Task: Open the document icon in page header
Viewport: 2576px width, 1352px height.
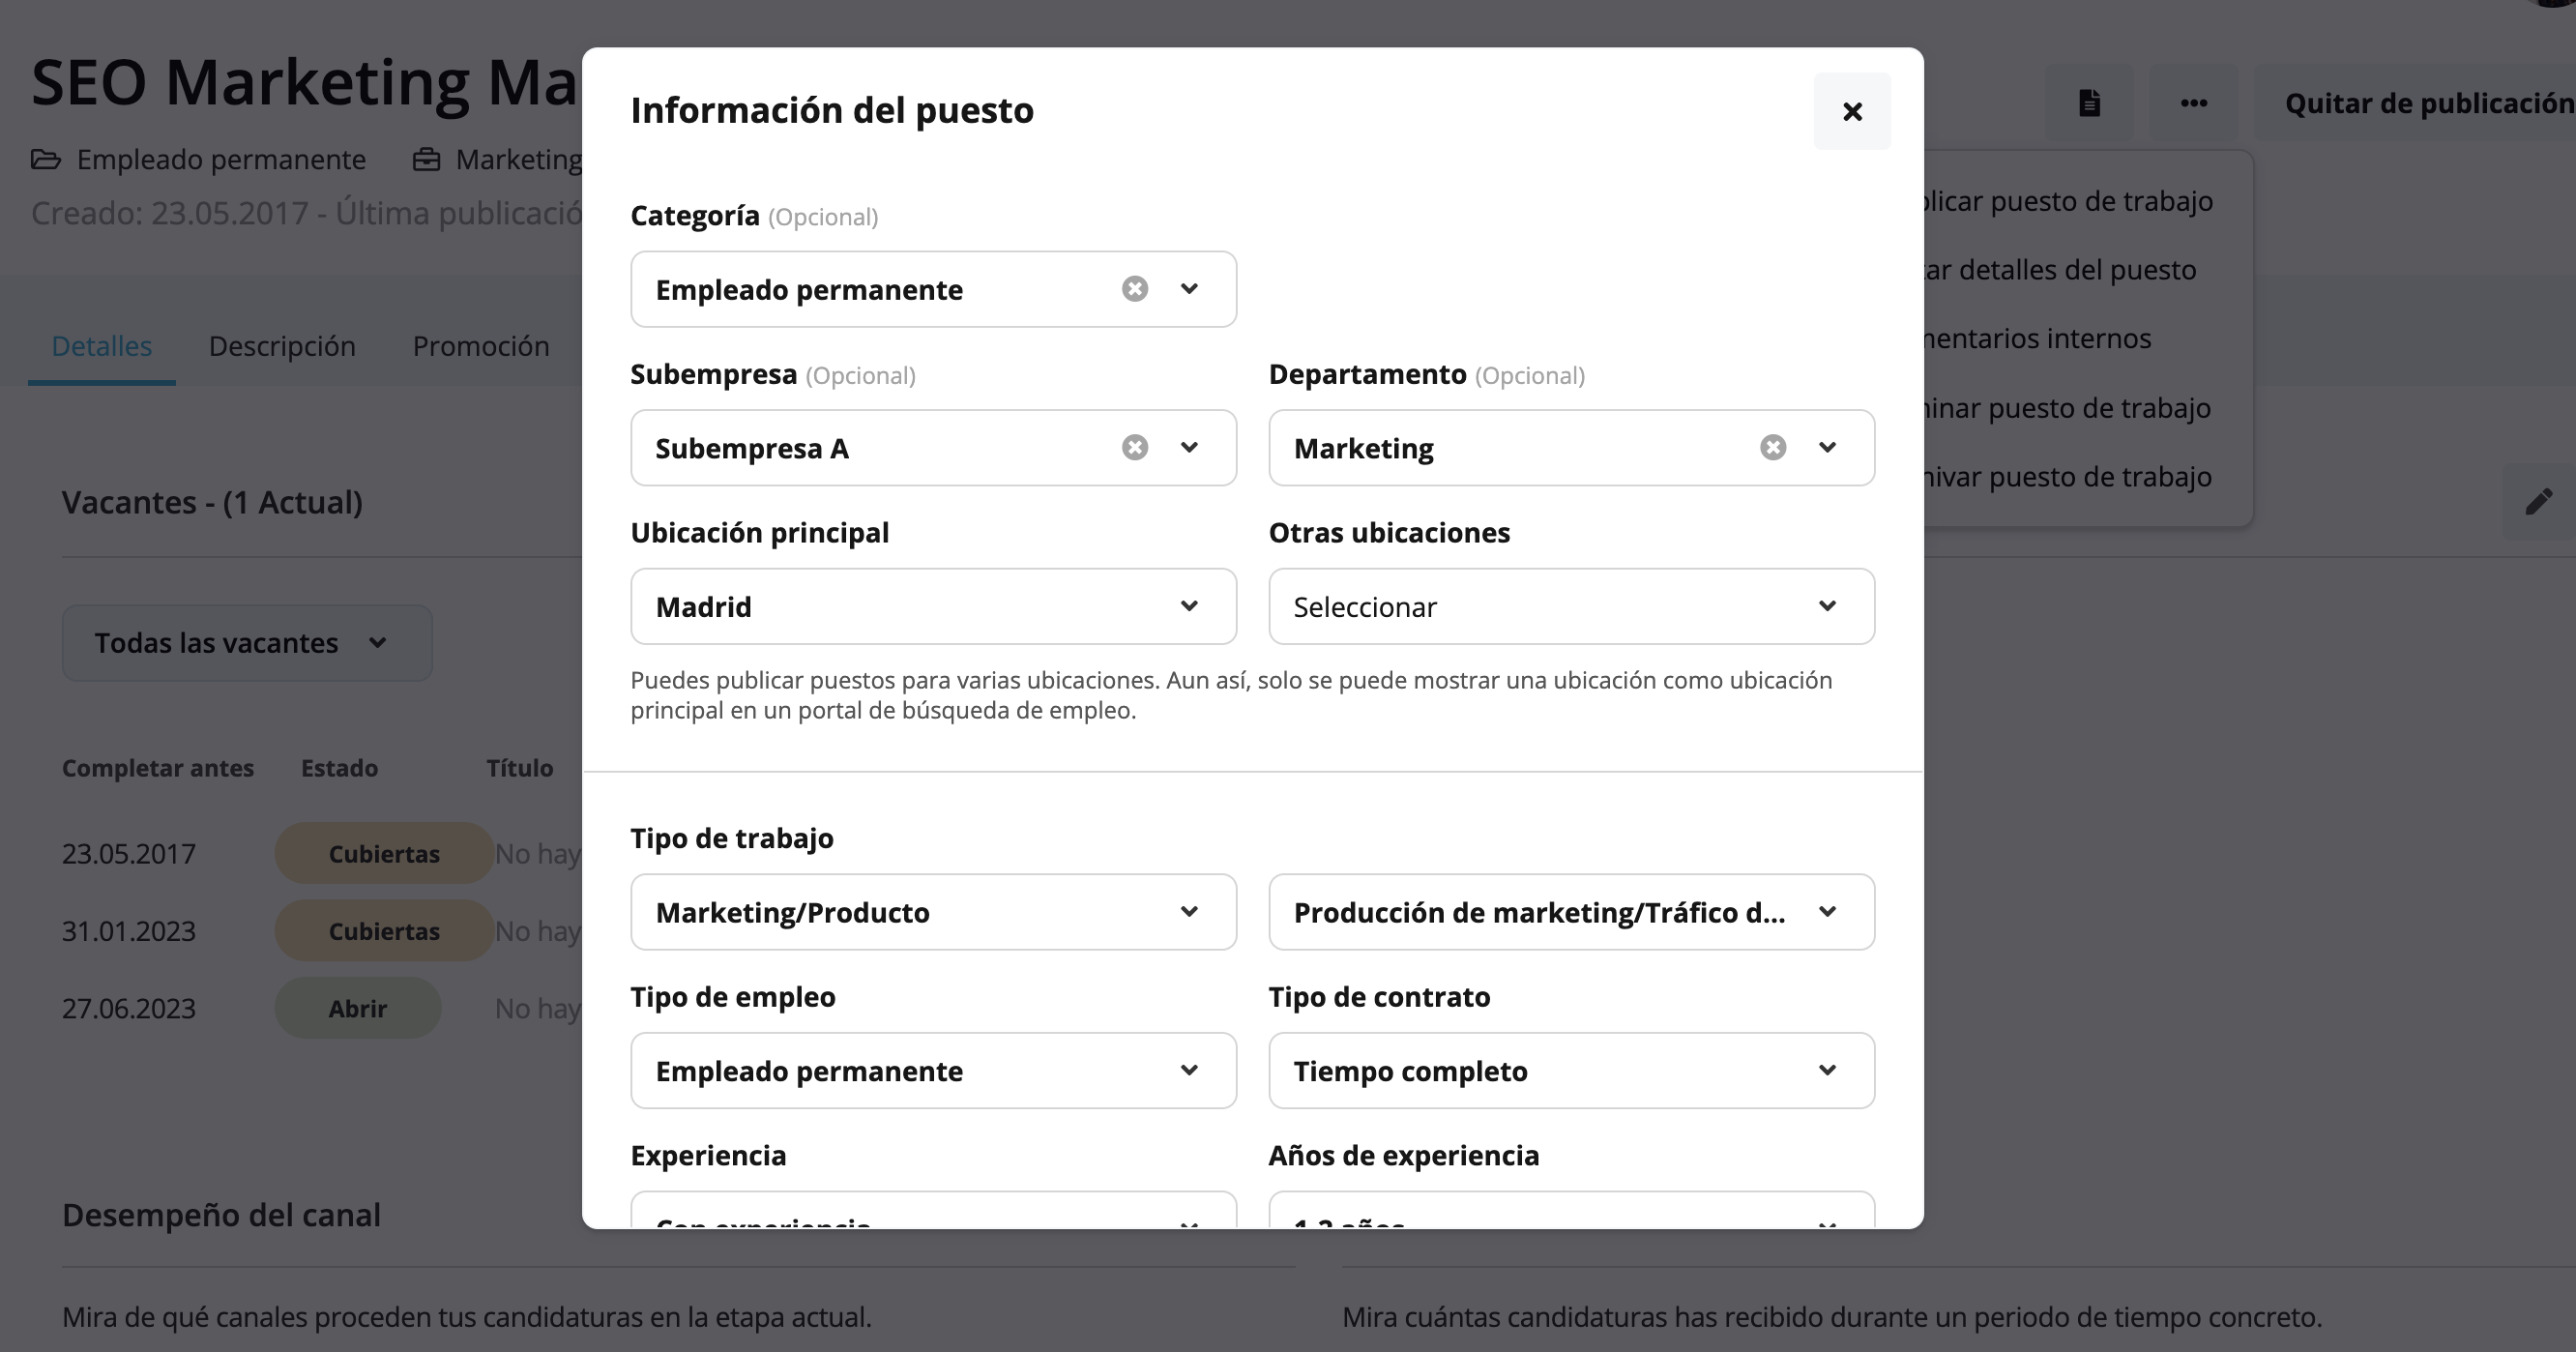Action: tap(2089, 103)
